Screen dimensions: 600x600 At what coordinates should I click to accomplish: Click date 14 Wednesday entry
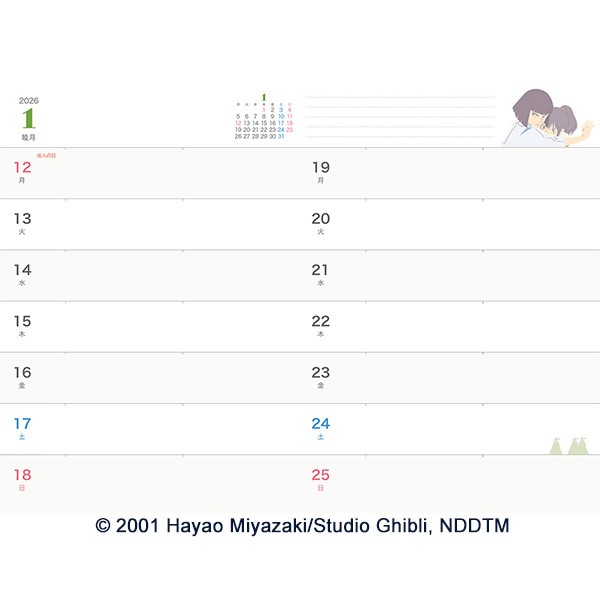[22, 274]
